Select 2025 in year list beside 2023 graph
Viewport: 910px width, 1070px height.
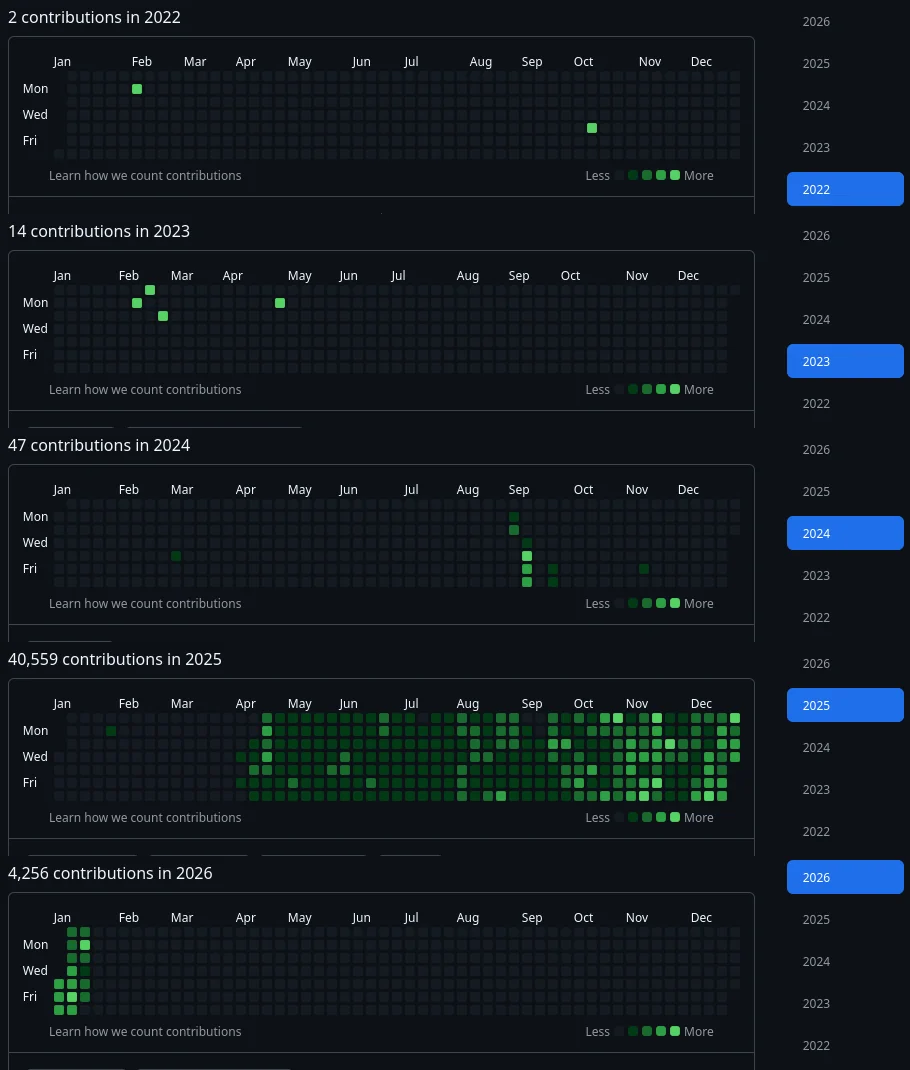coord(816,278)
